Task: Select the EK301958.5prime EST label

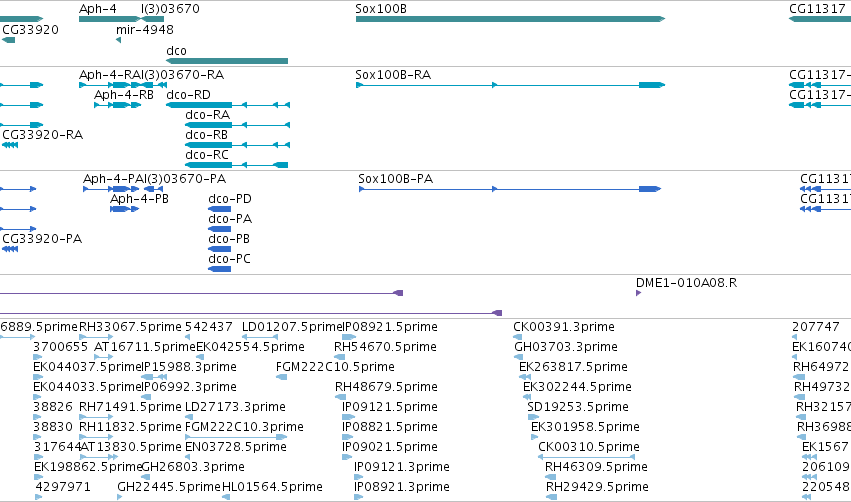Action: click(586, 427)
